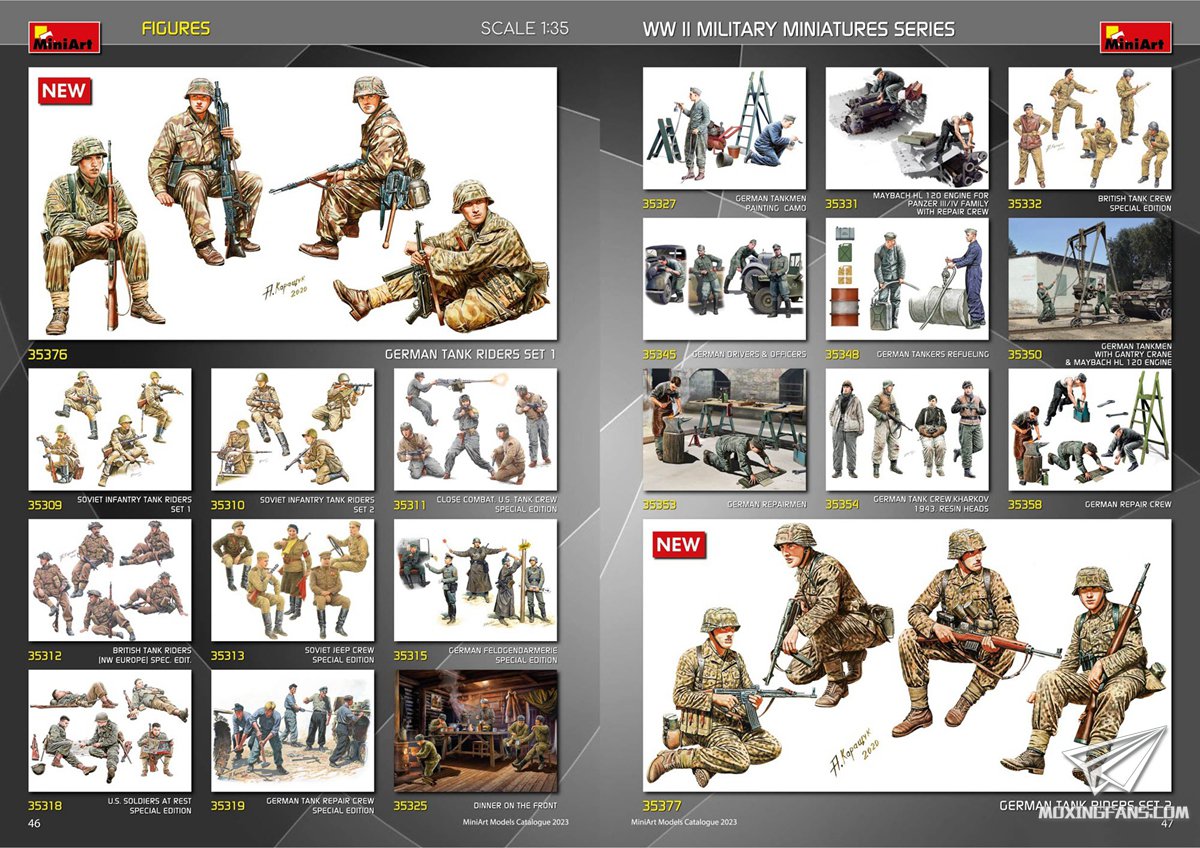Select product number 35310
The height and width of the screenshot is (848, 1200).
[228, 505]
